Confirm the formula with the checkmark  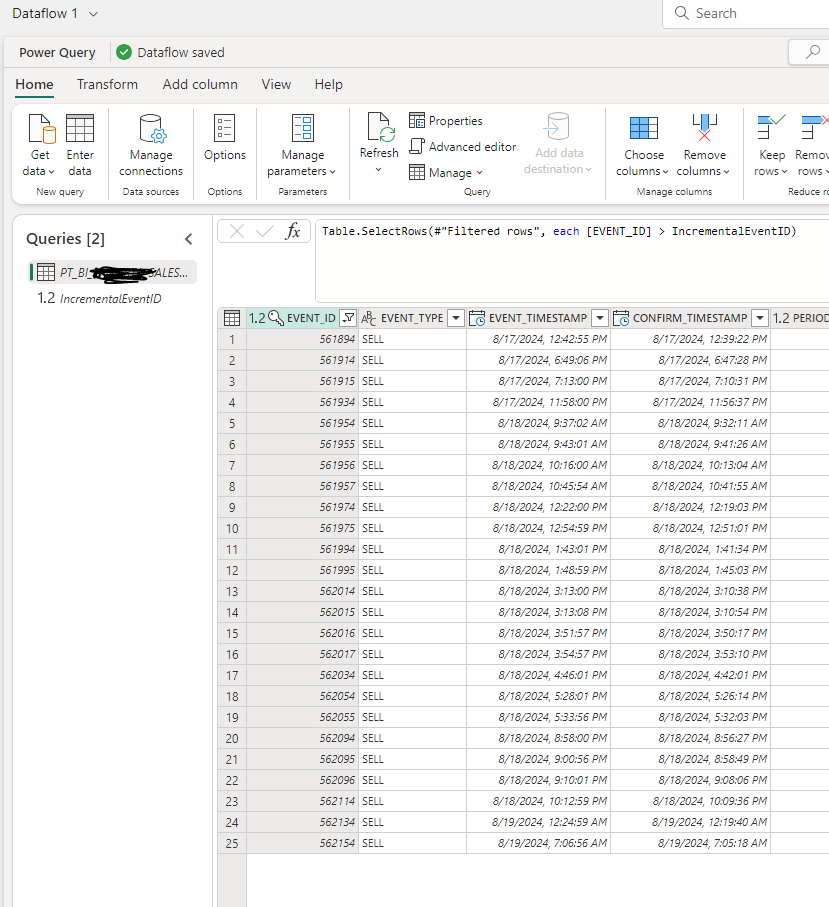tap(264, 231)
